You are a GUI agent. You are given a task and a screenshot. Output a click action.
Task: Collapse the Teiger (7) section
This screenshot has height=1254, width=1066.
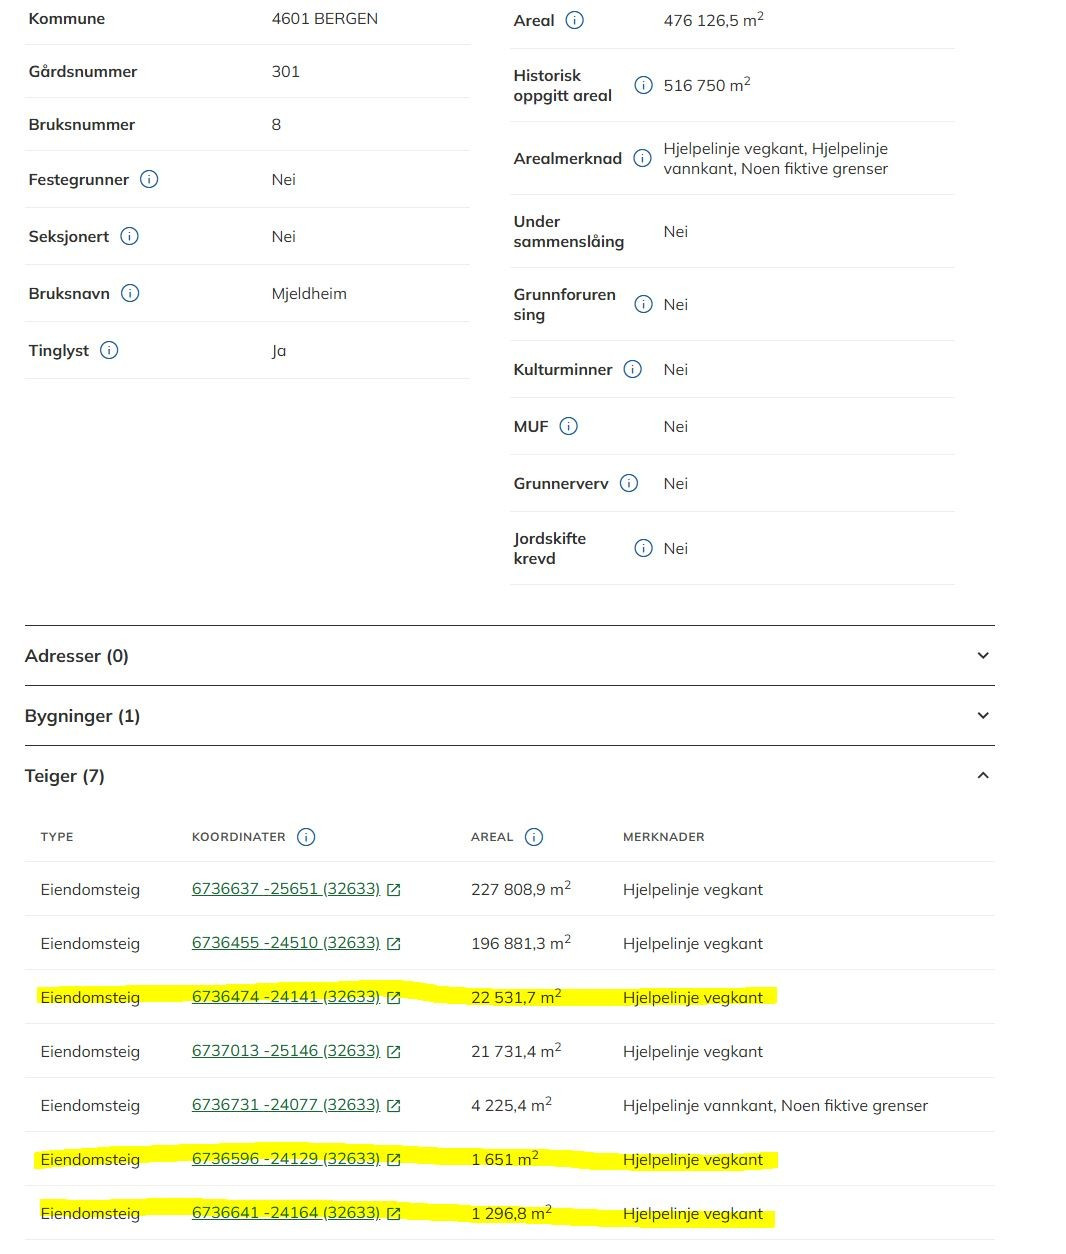[x=510, y=776]
